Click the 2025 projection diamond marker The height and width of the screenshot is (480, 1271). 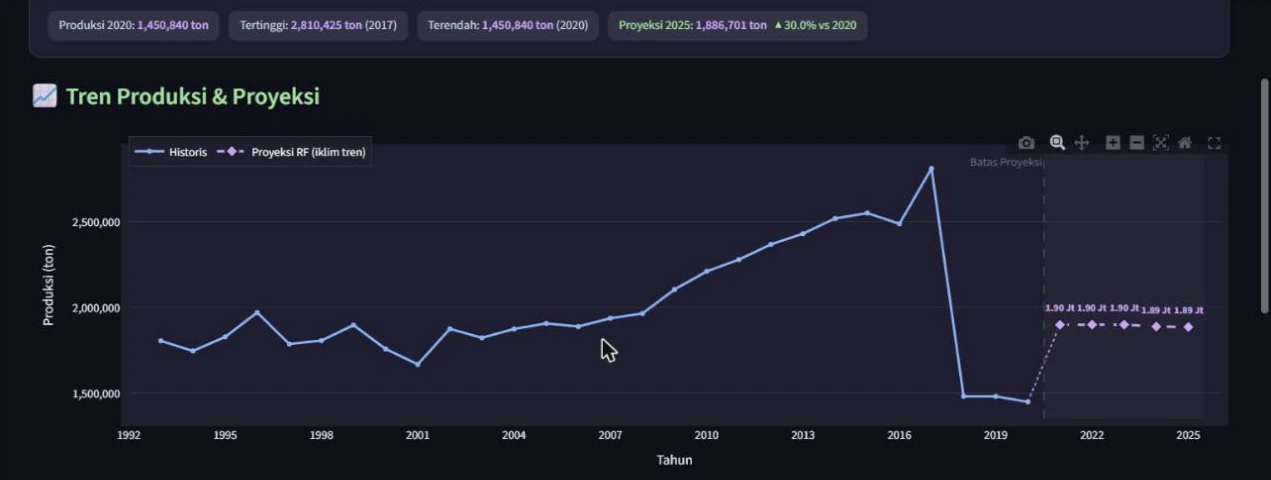(x=1188, y=327)
